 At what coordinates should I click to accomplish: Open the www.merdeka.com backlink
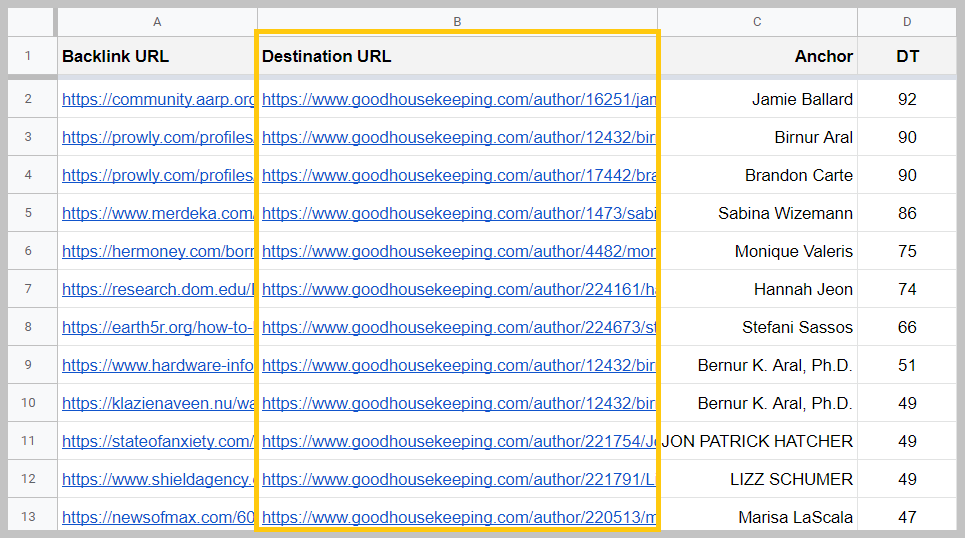158,213
